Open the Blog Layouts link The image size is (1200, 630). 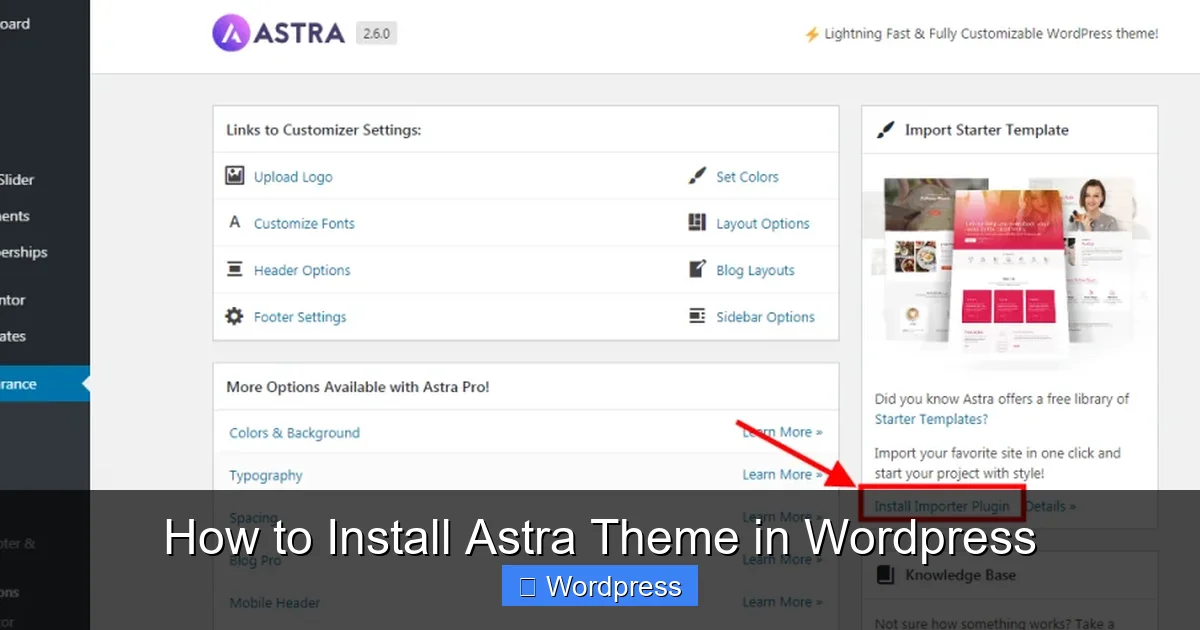tap(755, 271)
